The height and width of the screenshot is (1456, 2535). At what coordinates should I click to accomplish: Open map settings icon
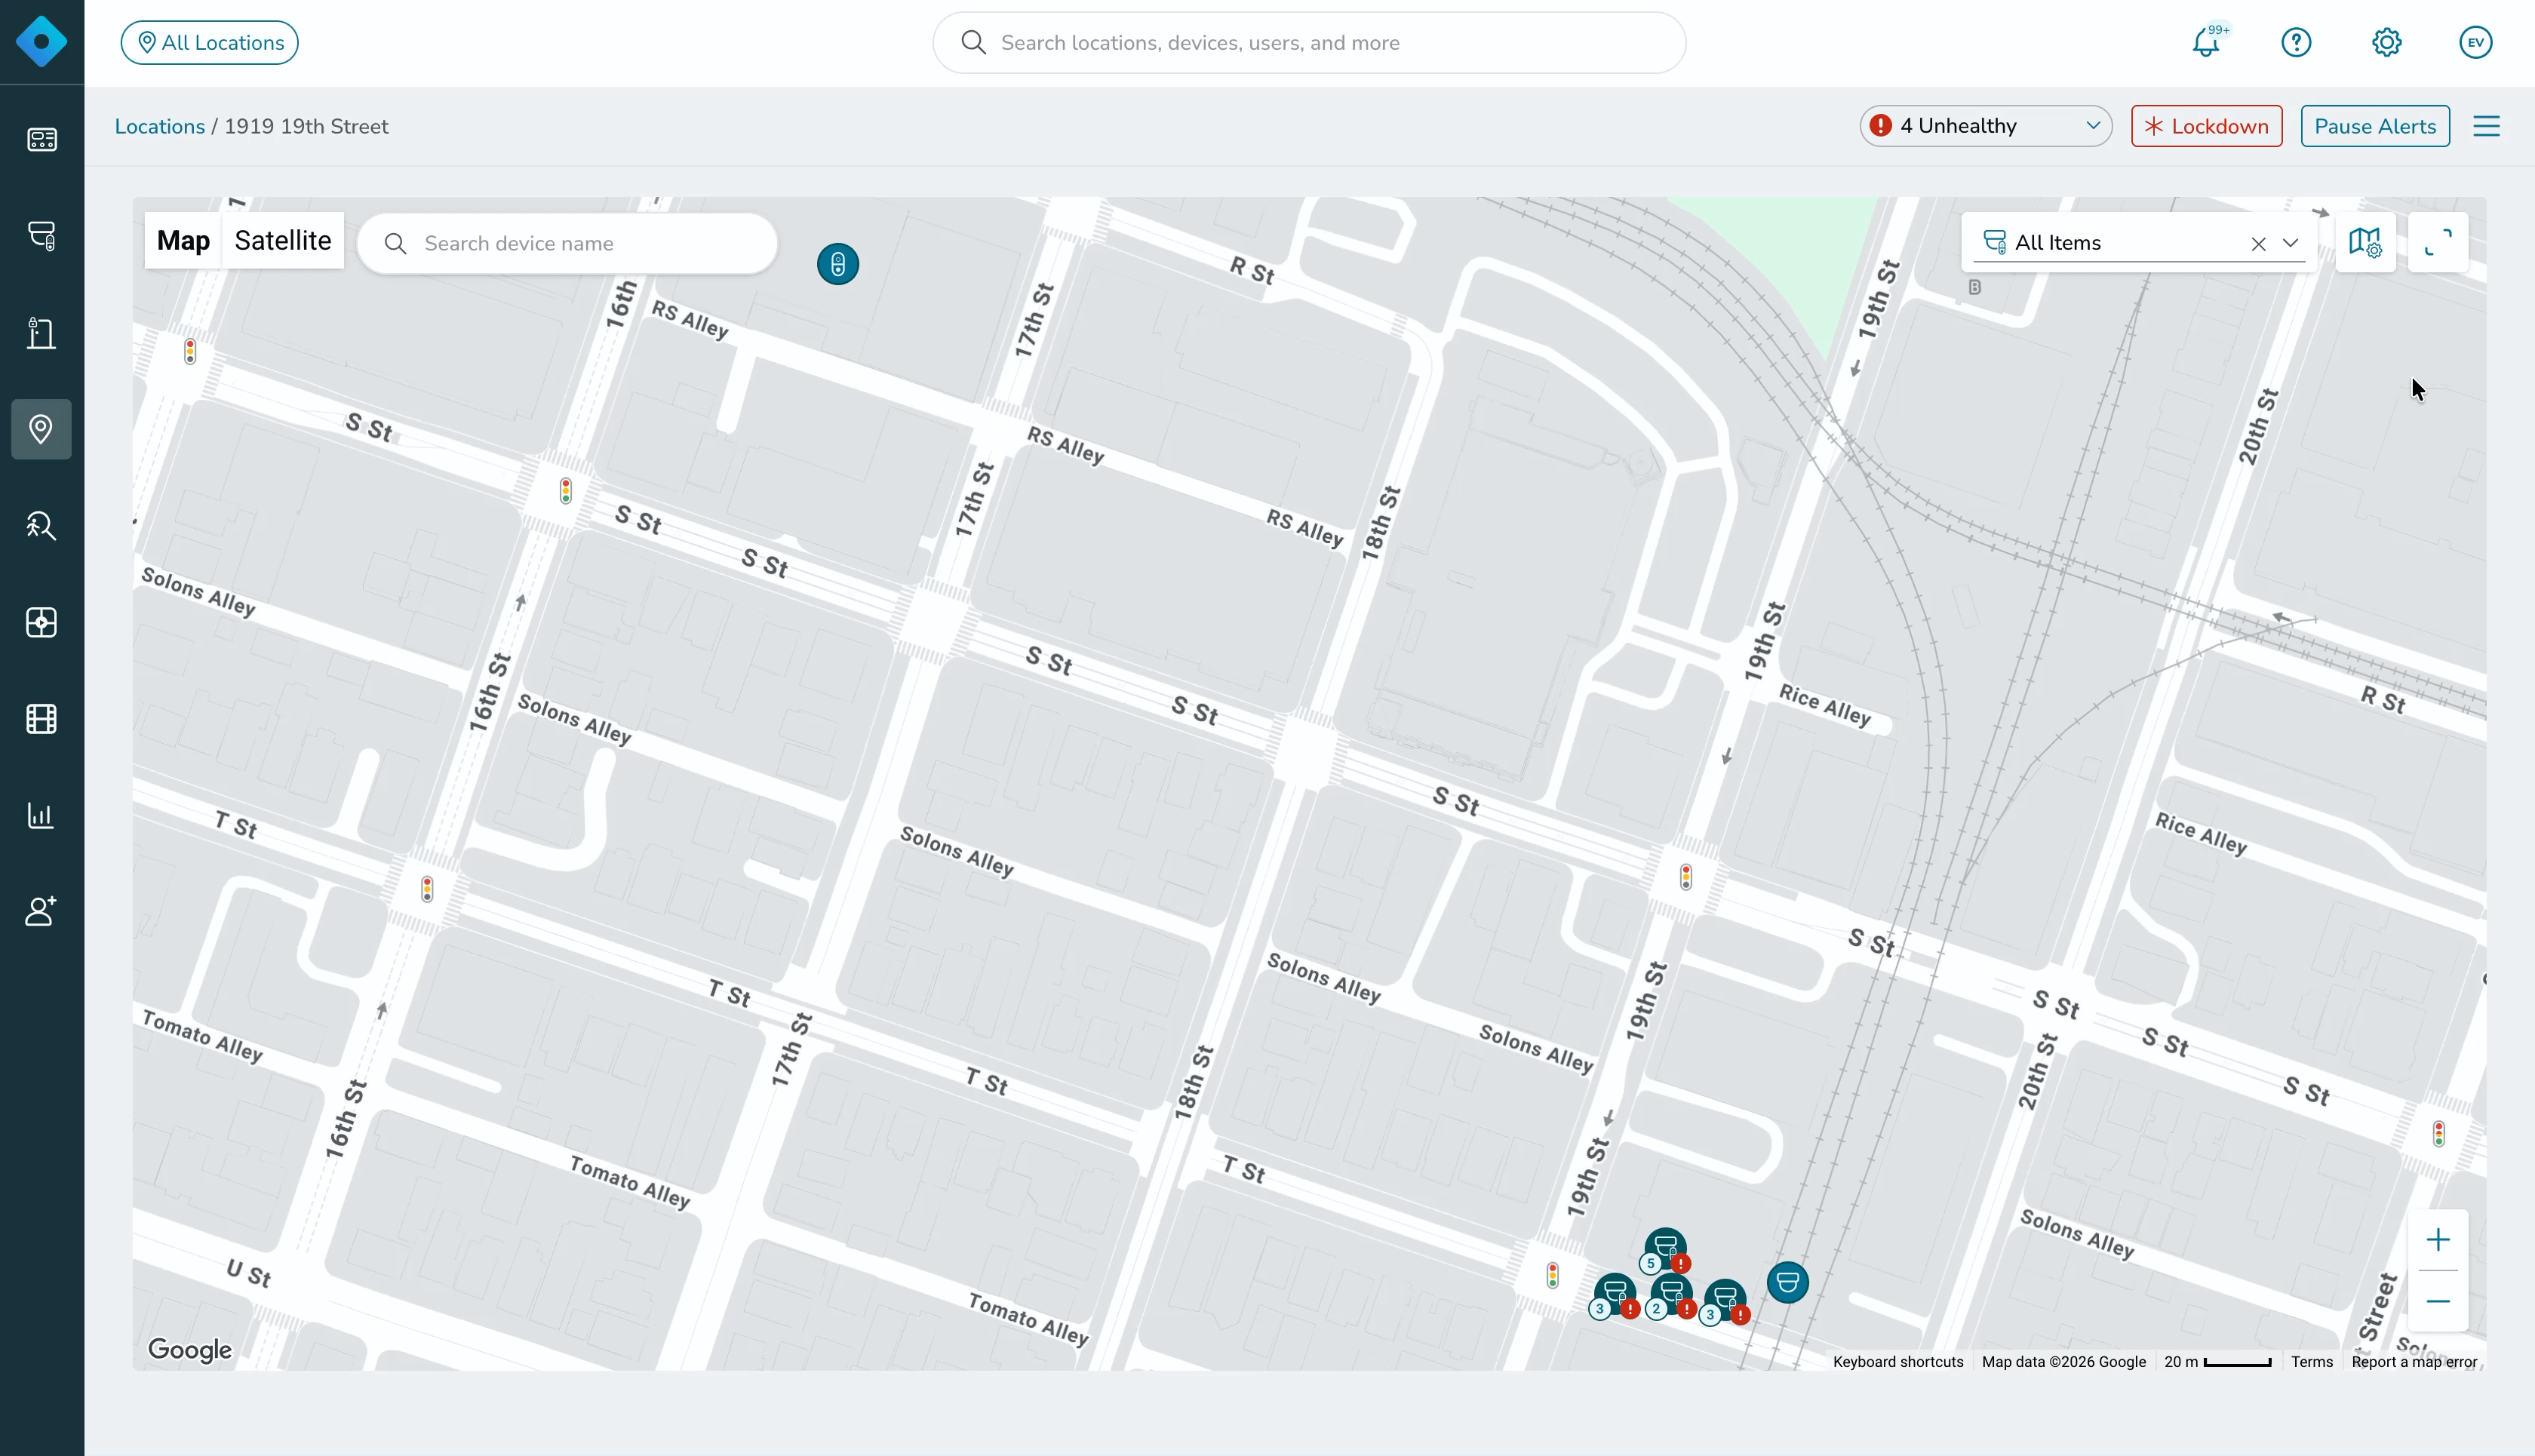tap(2365, 242)
